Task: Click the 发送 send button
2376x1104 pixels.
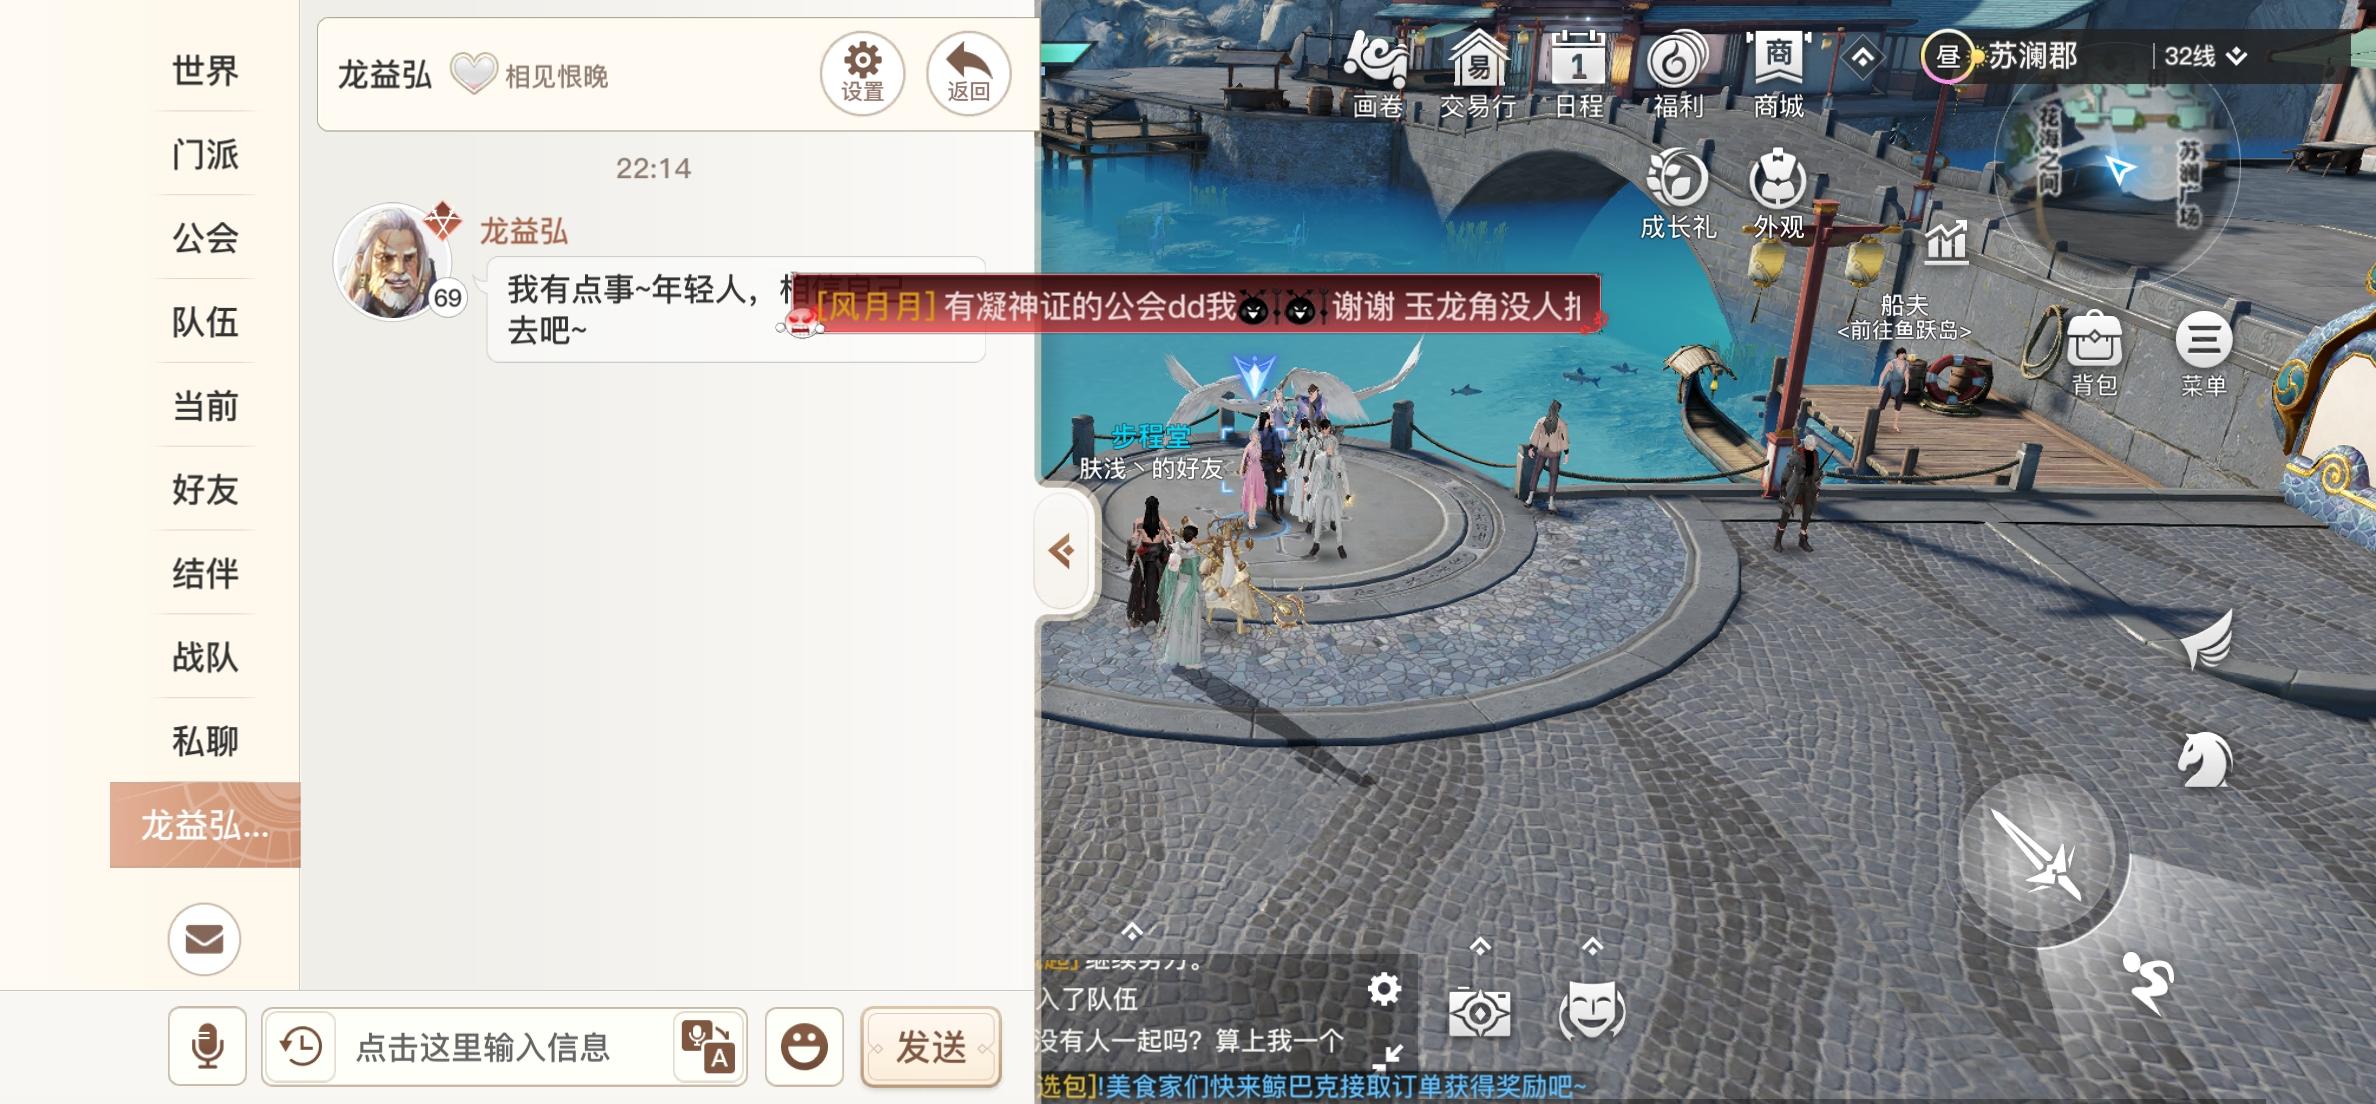Action: 931,1047
